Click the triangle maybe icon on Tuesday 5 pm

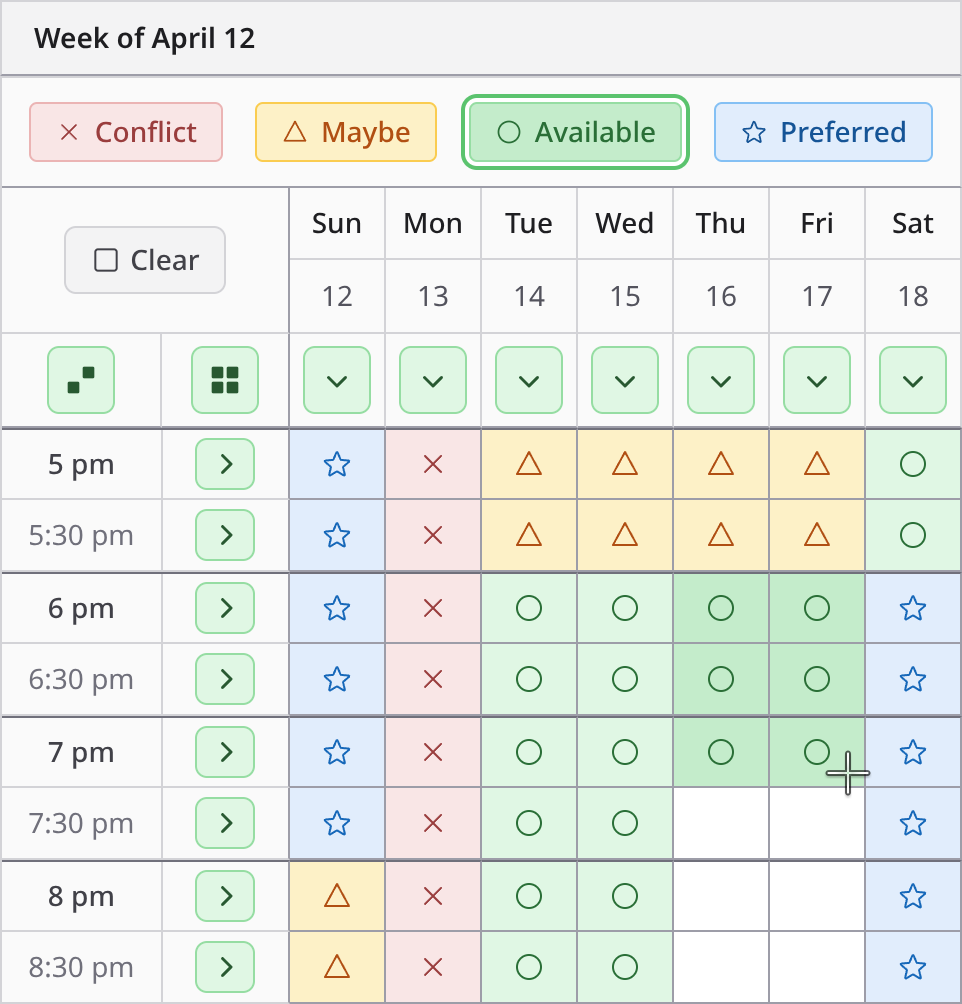(529, 464)
